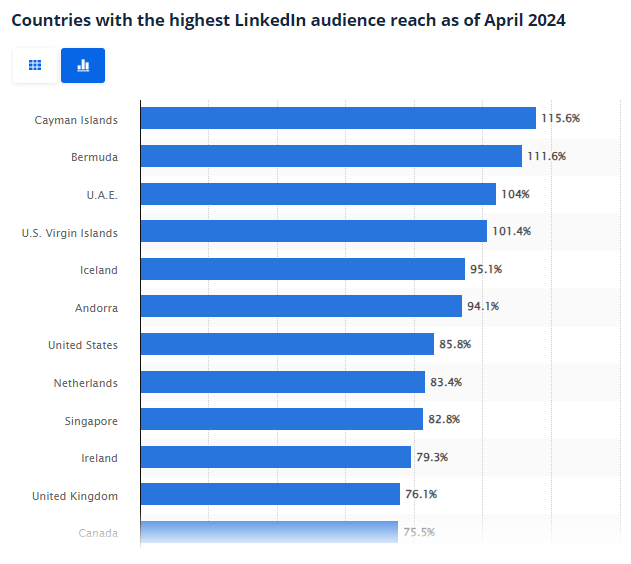Click the 82.8% value label
Image resolution: width=631 pixels, height=564 pixels.
coord(444,419)
